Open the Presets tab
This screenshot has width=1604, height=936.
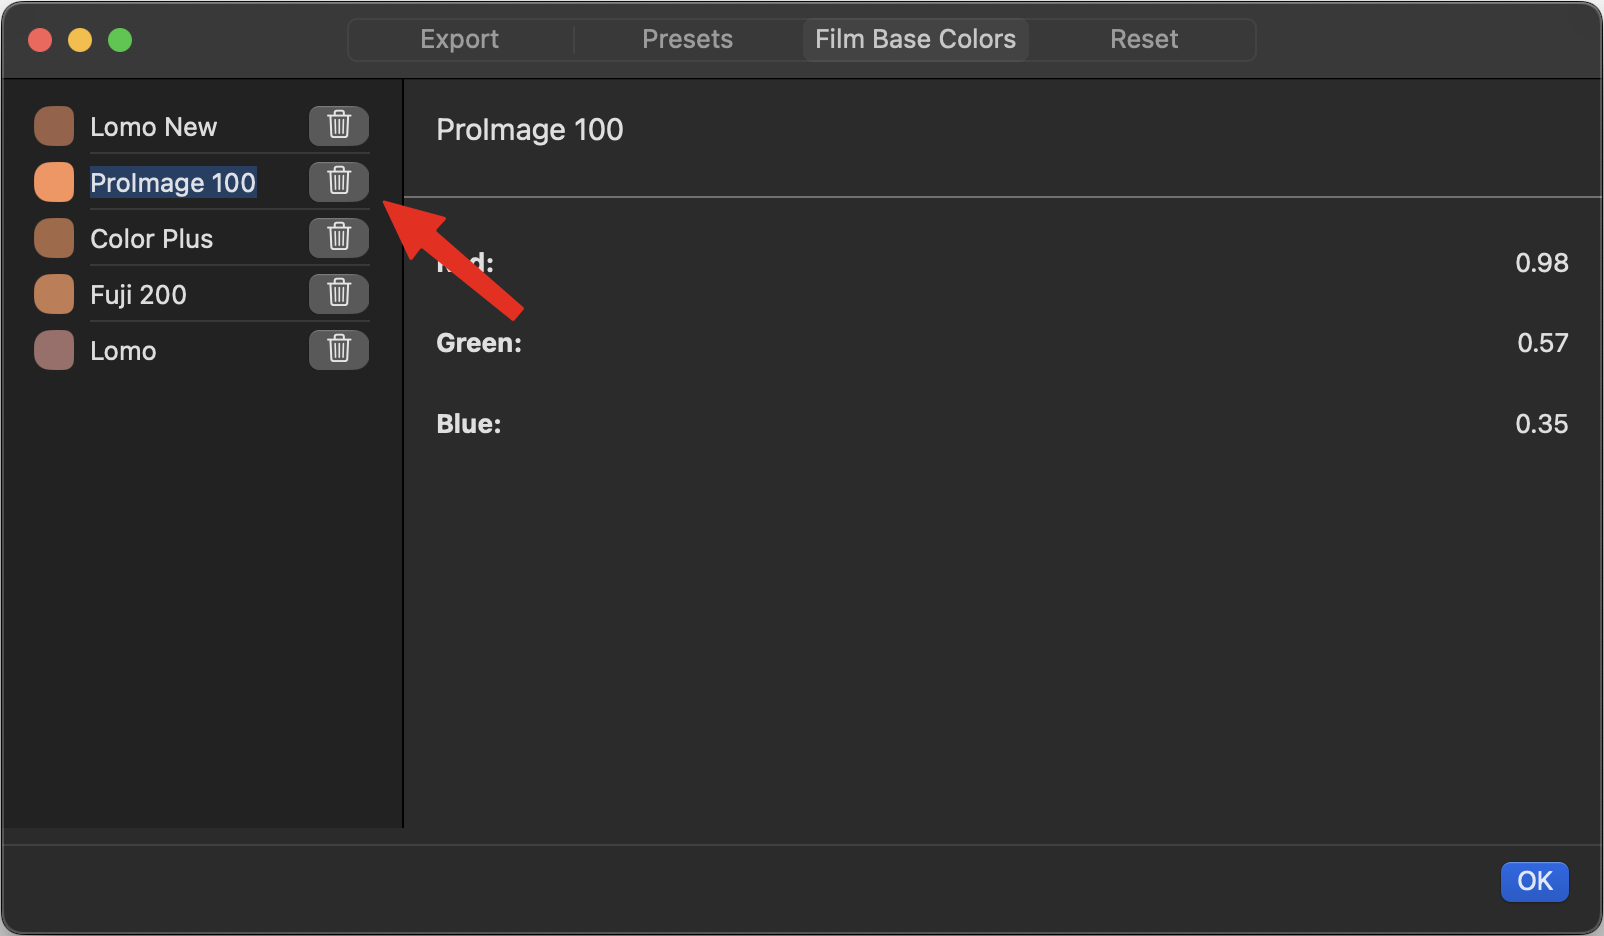pos(688,39)
